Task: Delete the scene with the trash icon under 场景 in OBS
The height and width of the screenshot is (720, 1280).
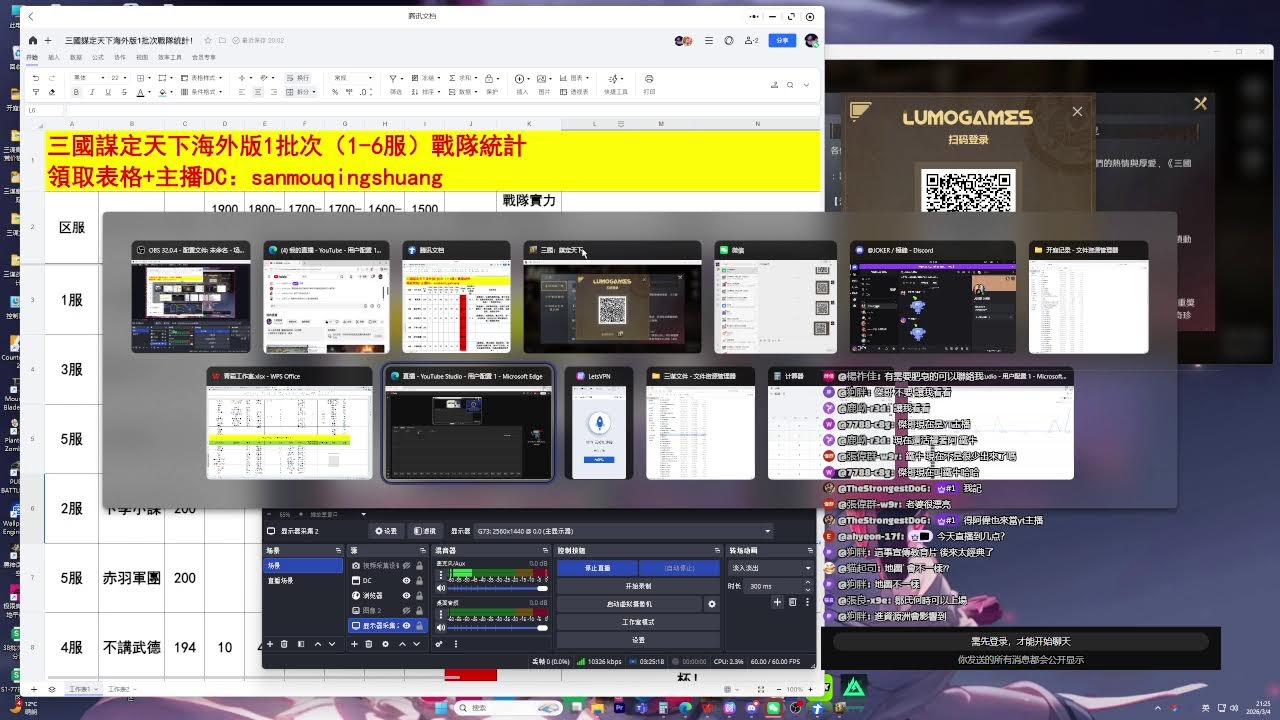Action: (284, 644)
